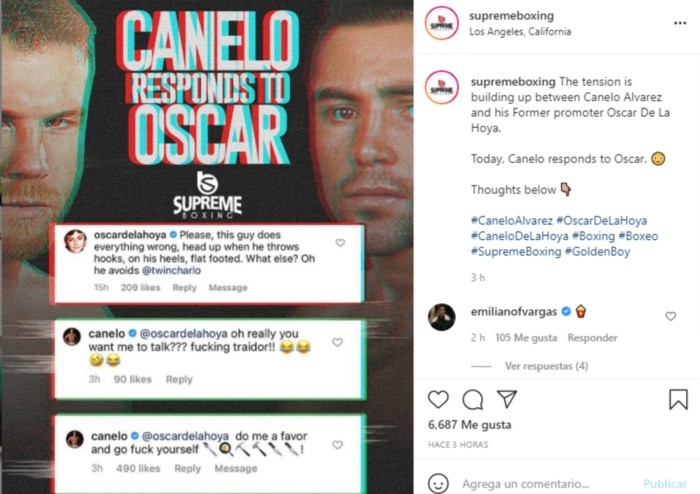Viewport: 700px width, 494px height.
Task: Open the #CaneloAlvarez hashtag
Action: pos(512,220)
